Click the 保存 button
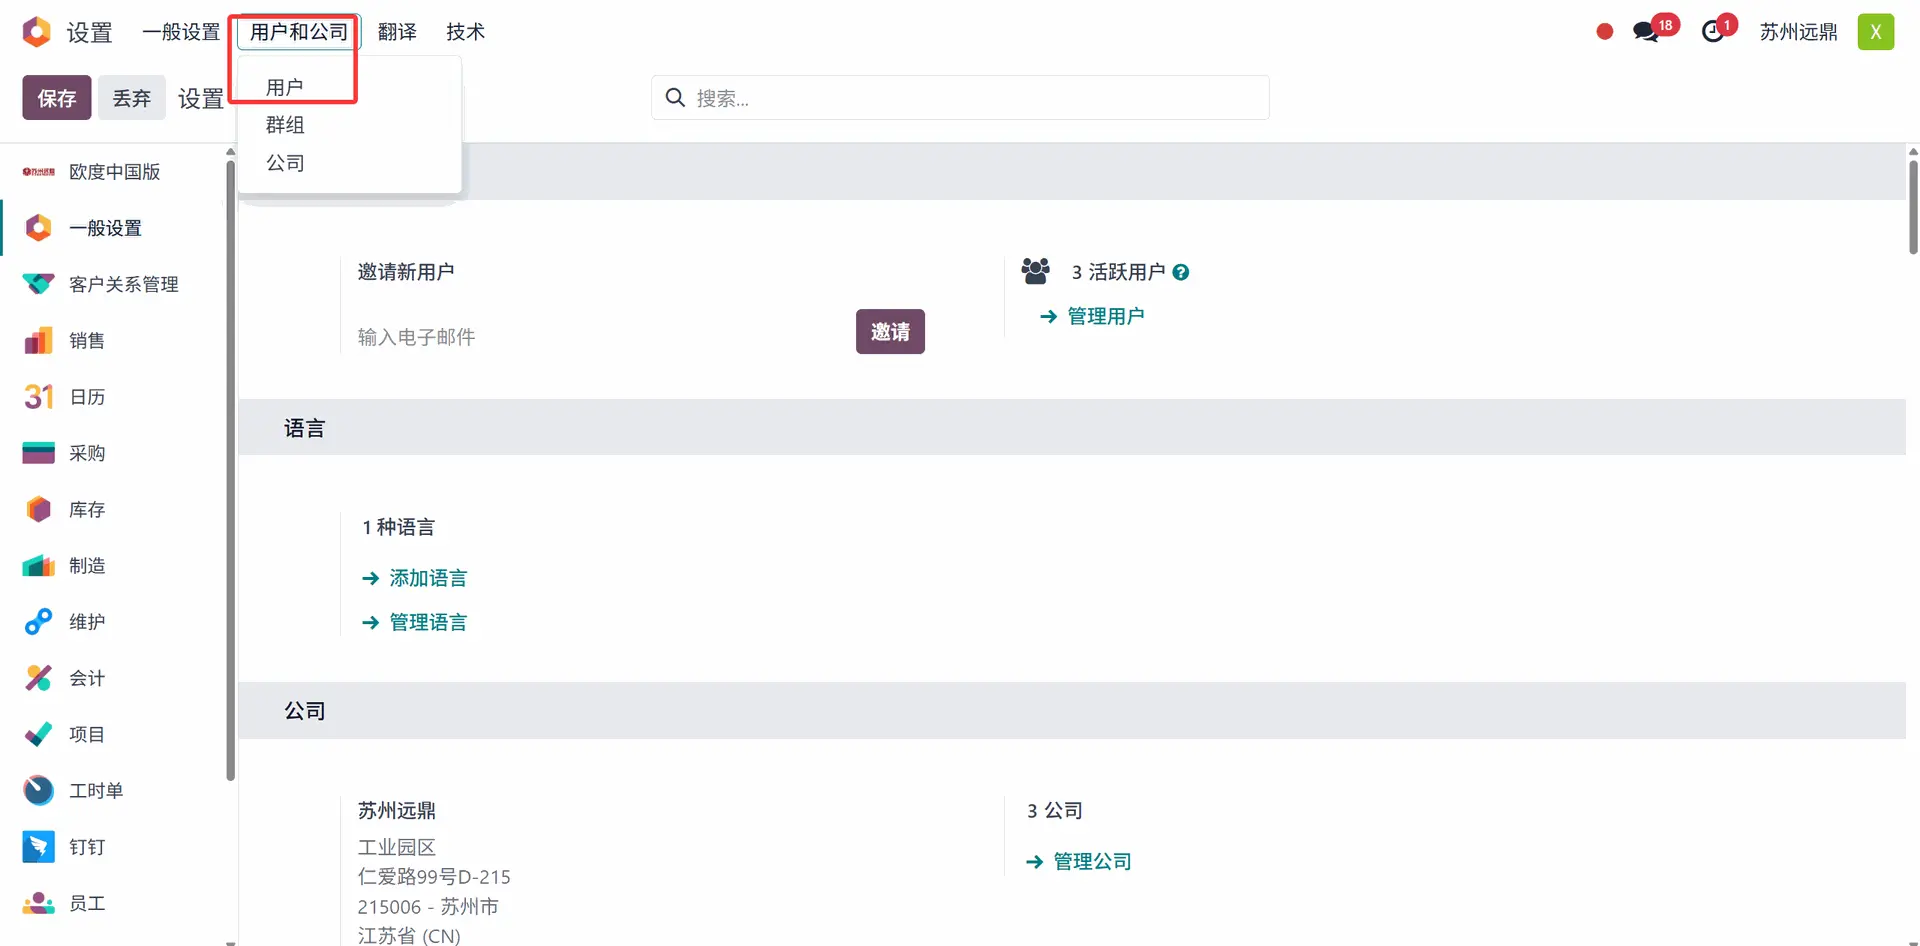 click(x=57, y=98)
